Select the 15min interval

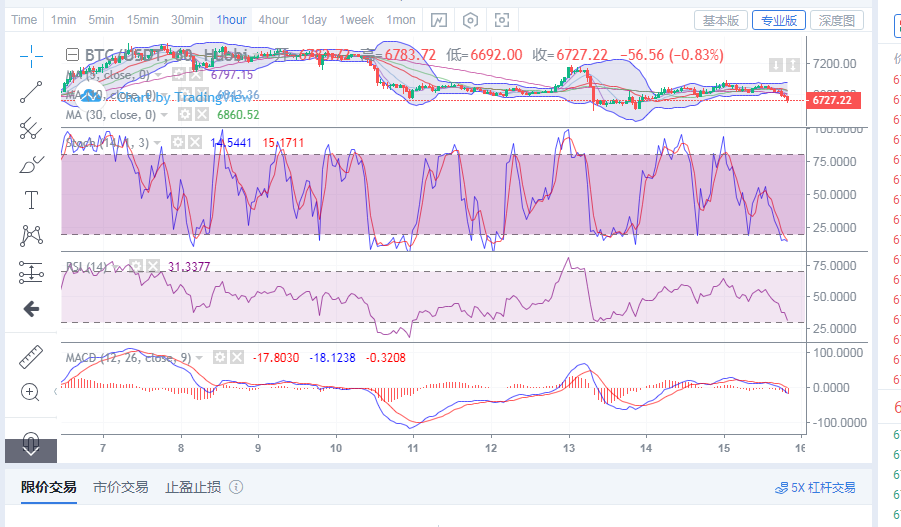(143, 20)
